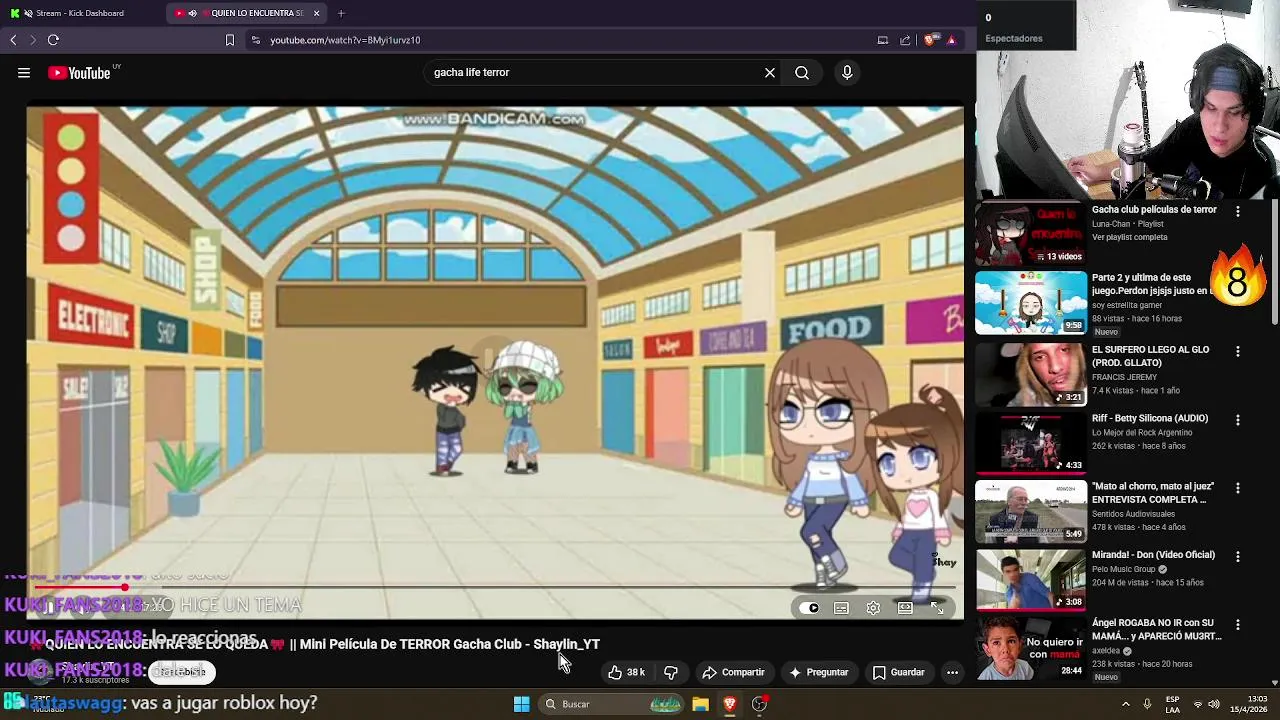Expand hidden system tray icons chevron
The width and height of the screenshot is (1280, 720).
click(1125, 704)
